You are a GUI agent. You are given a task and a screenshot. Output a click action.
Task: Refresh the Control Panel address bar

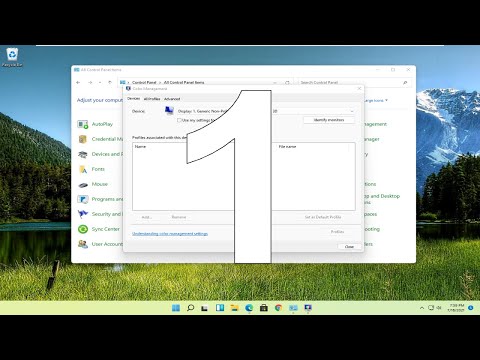click(x=287, y=82)
